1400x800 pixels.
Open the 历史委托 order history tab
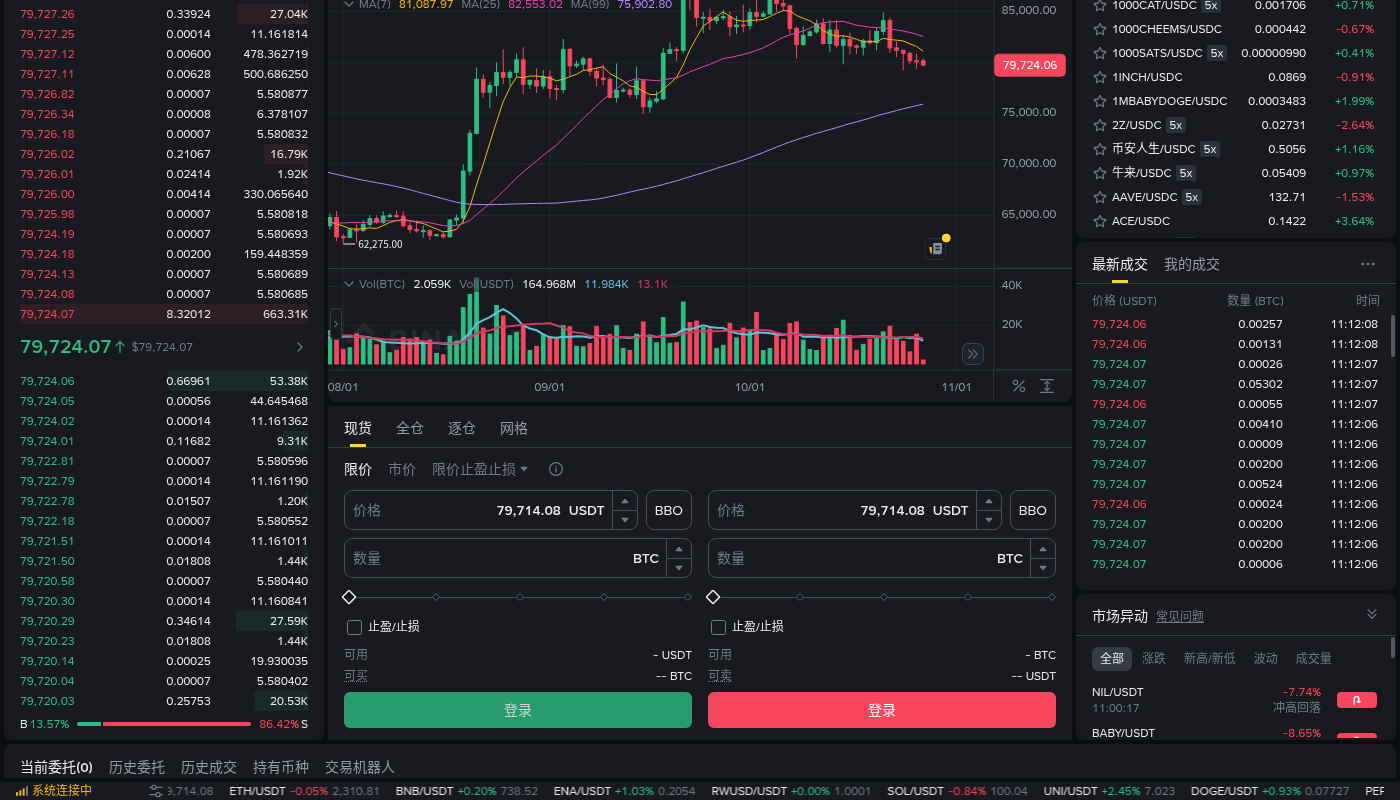(x=137, y=767)
